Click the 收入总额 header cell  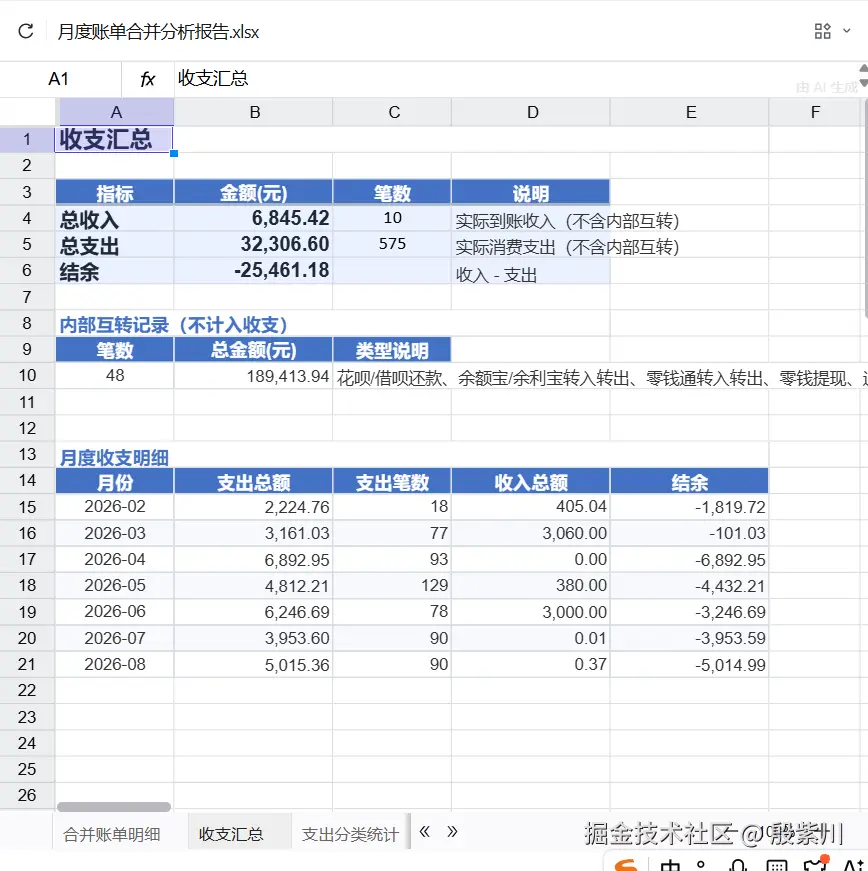tap(531, 482)
